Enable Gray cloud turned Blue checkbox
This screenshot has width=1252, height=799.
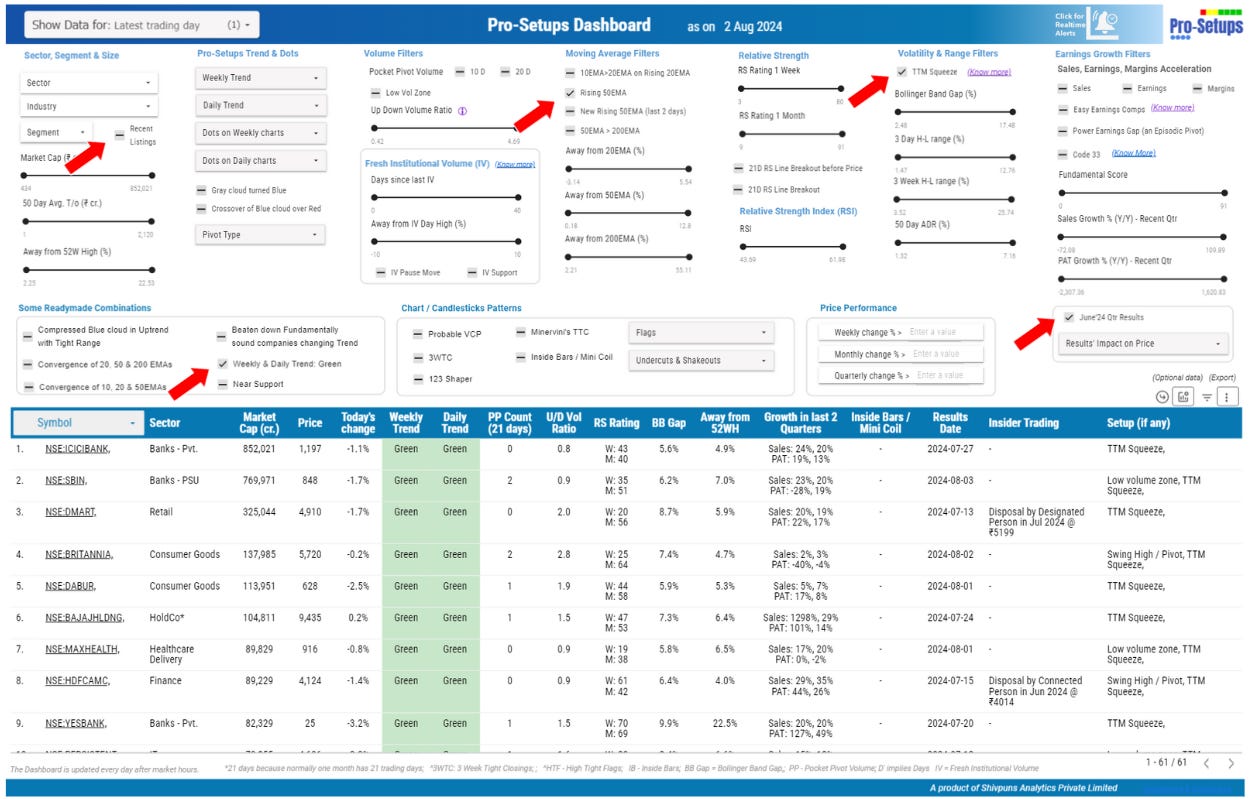[x=202, y=189]
